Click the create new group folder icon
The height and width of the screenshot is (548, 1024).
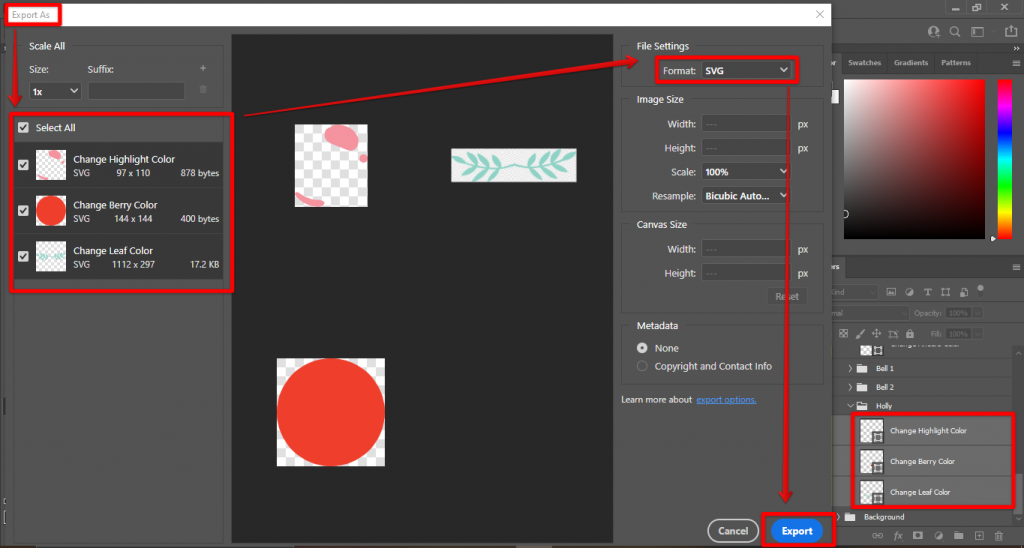click(958, 537)
